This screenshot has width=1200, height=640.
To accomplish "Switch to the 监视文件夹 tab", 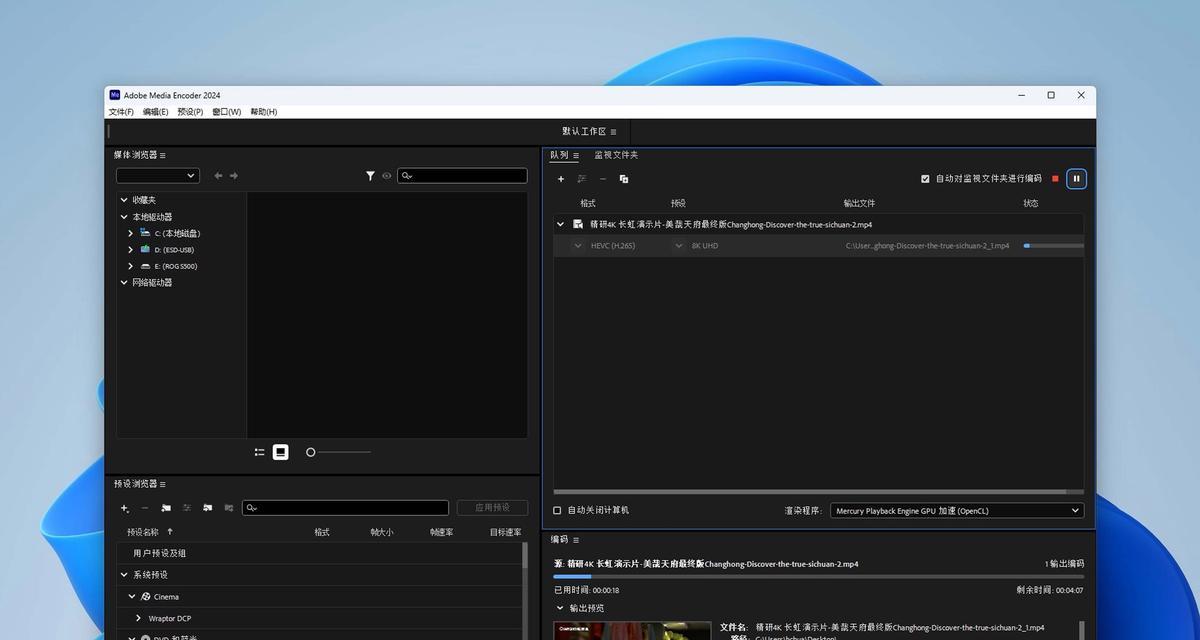I will click(616, 155).
